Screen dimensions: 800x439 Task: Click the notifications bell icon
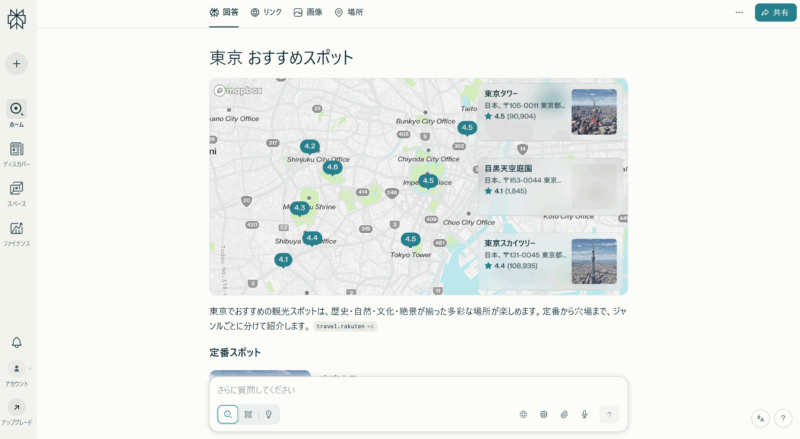coord(16,342)
